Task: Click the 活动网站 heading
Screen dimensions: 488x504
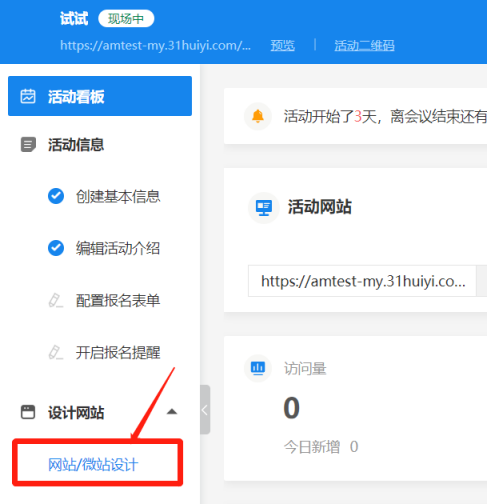Action: (320, 207)
